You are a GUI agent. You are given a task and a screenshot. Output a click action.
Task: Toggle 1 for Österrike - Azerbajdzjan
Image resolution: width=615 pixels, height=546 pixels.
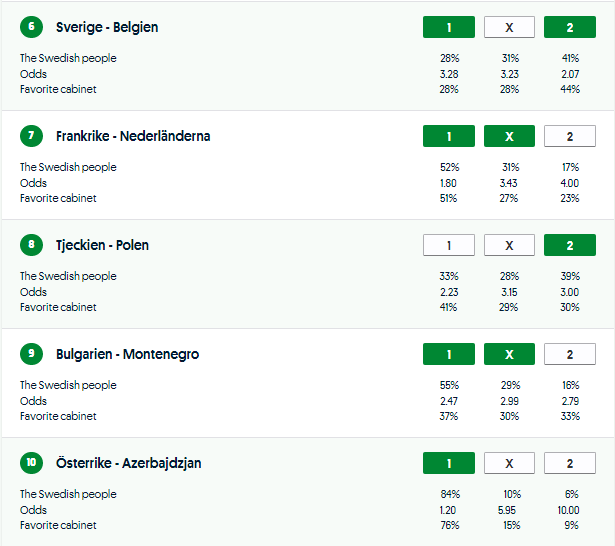tap(449, 463)
